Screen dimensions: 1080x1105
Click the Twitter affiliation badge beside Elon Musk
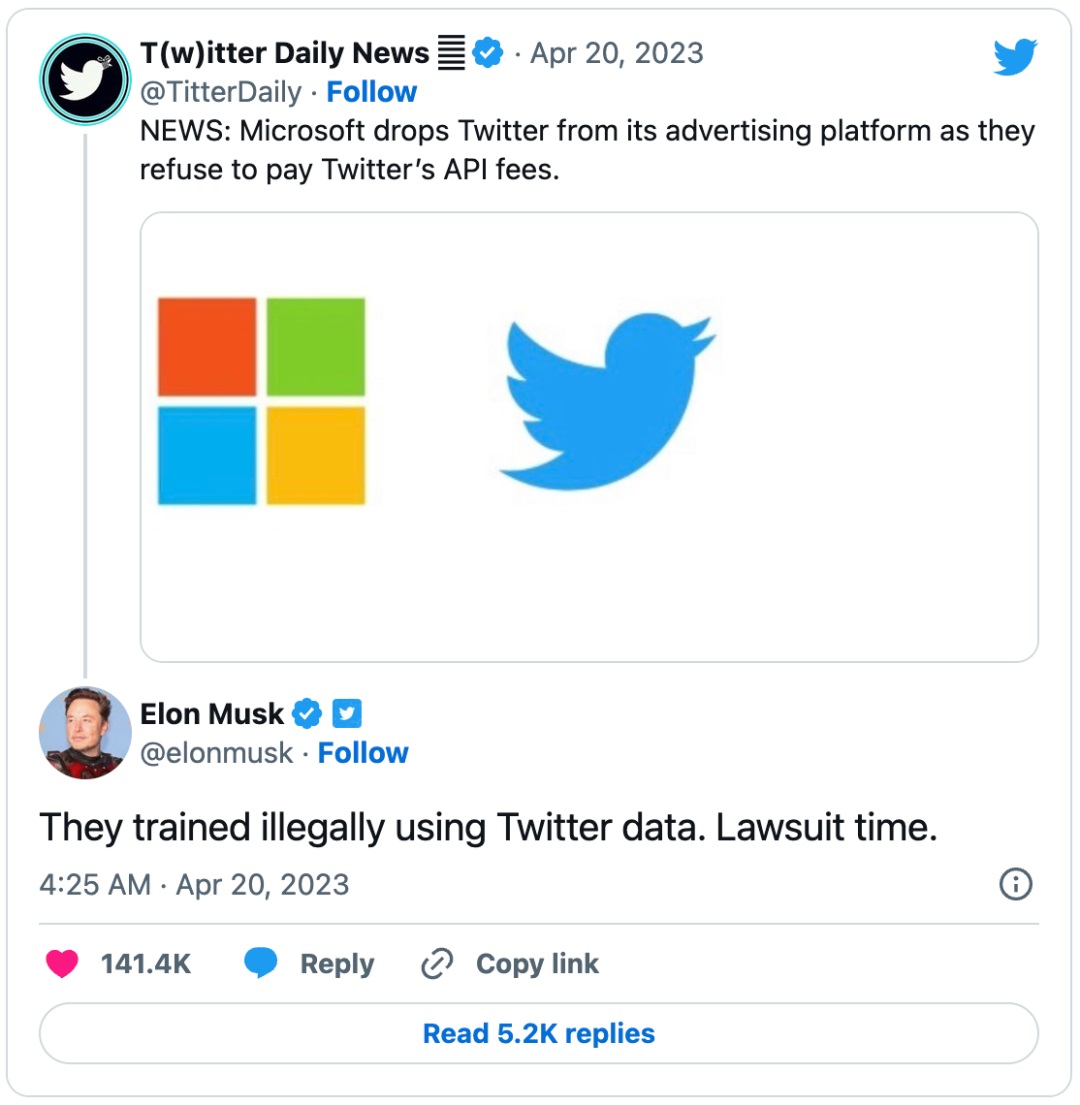[346, 714]
